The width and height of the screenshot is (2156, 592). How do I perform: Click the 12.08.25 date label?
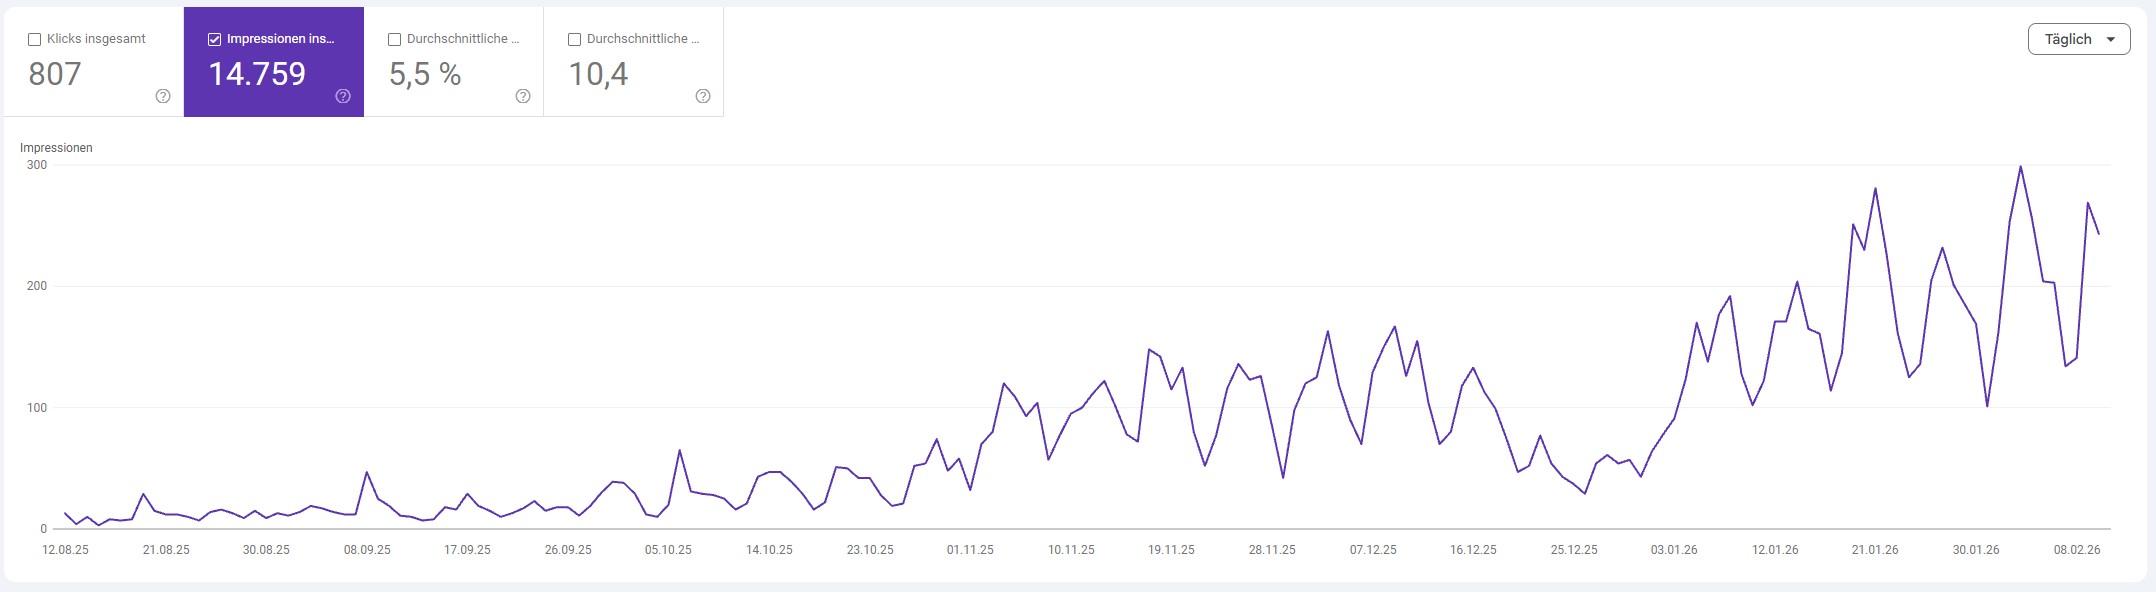[x=65, y=550]
